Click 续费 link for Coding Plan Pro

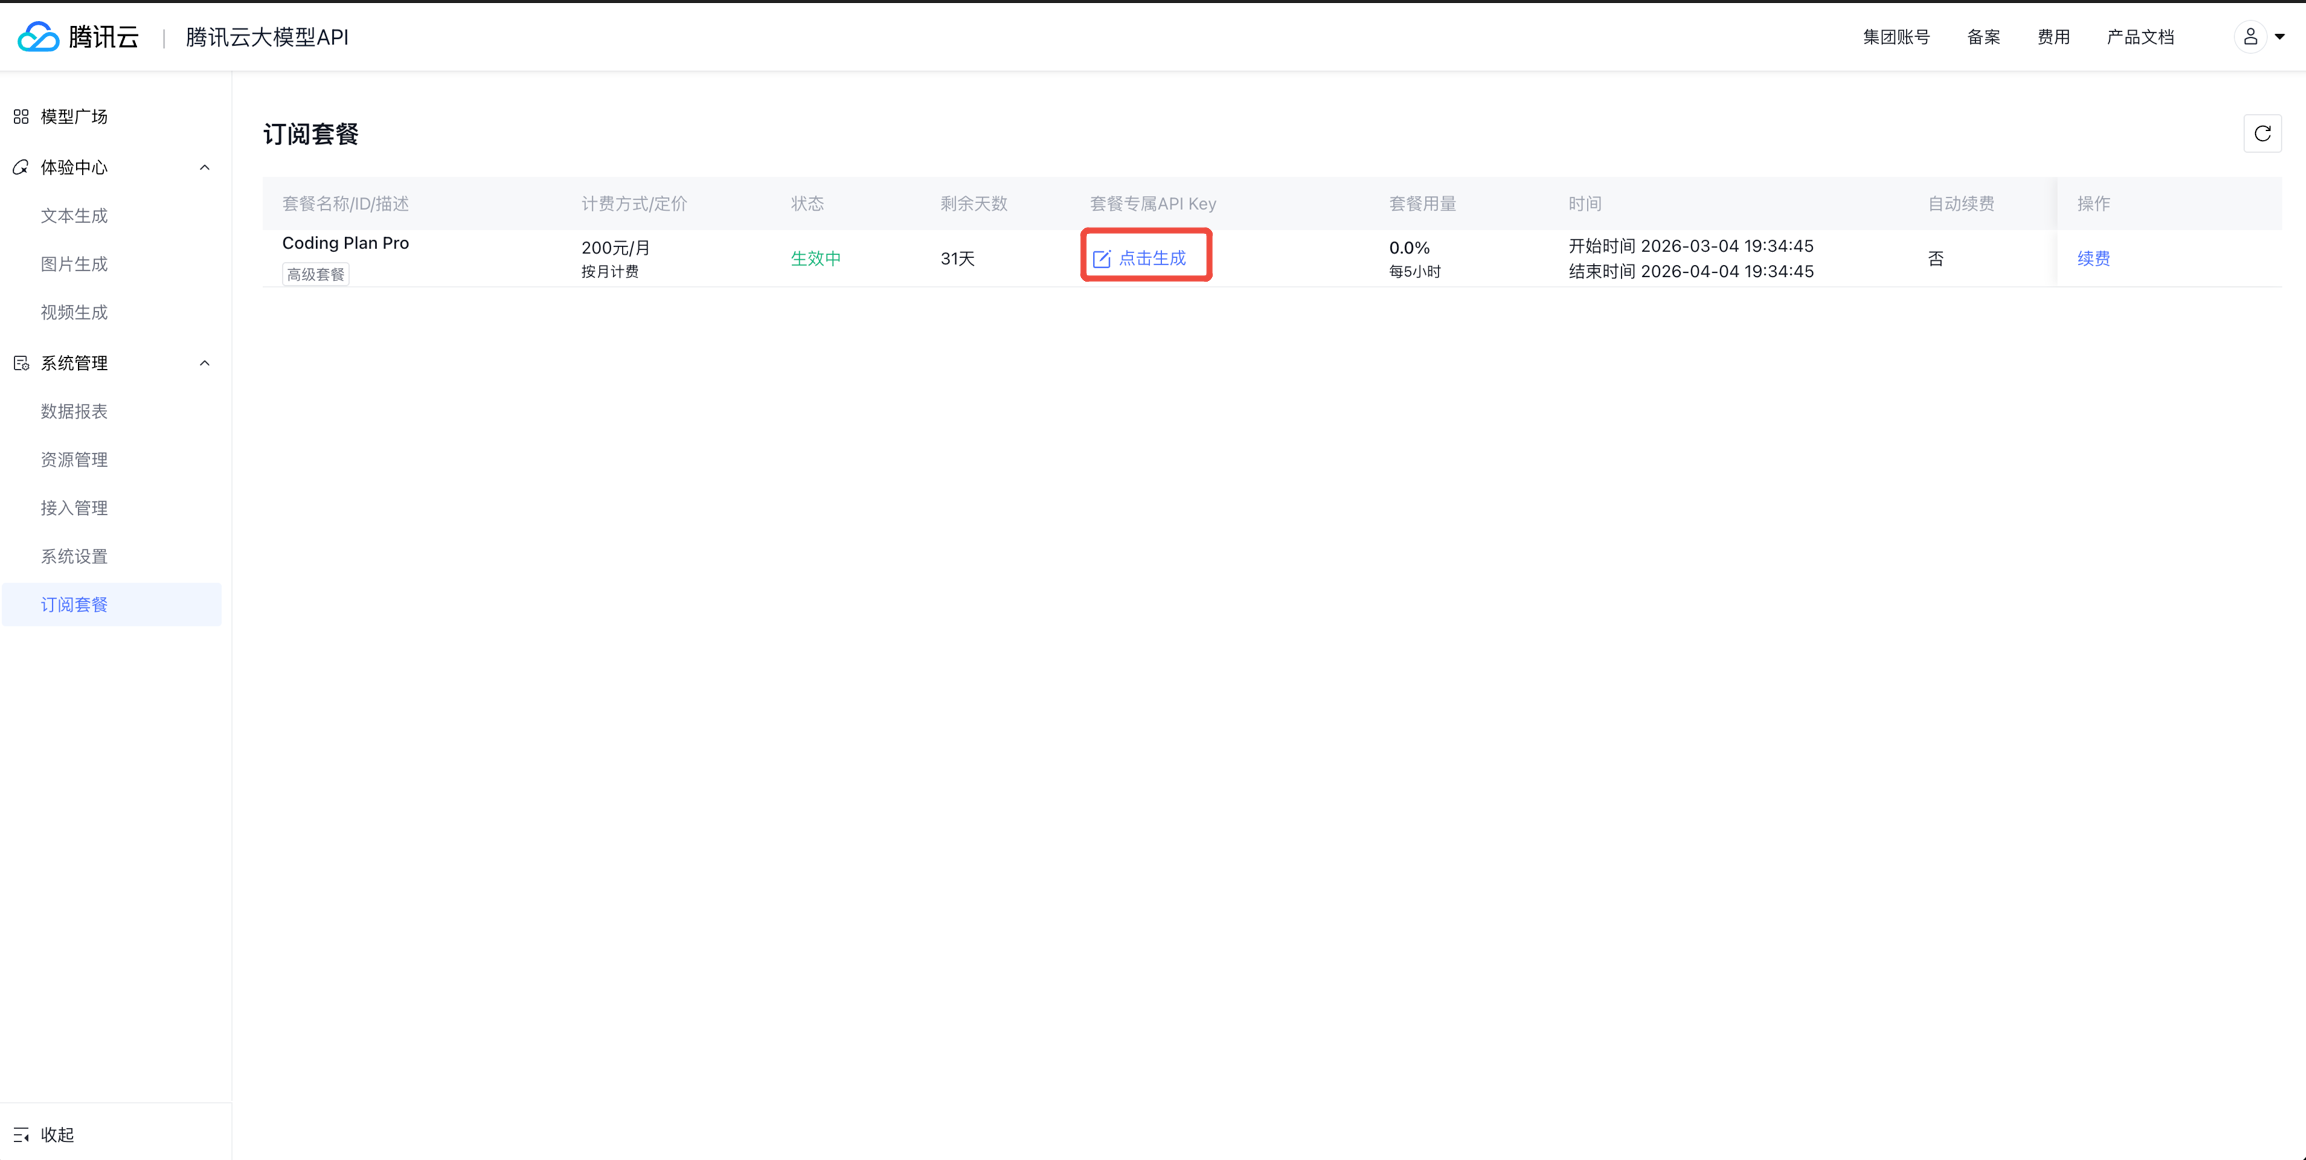(2093, 259)
